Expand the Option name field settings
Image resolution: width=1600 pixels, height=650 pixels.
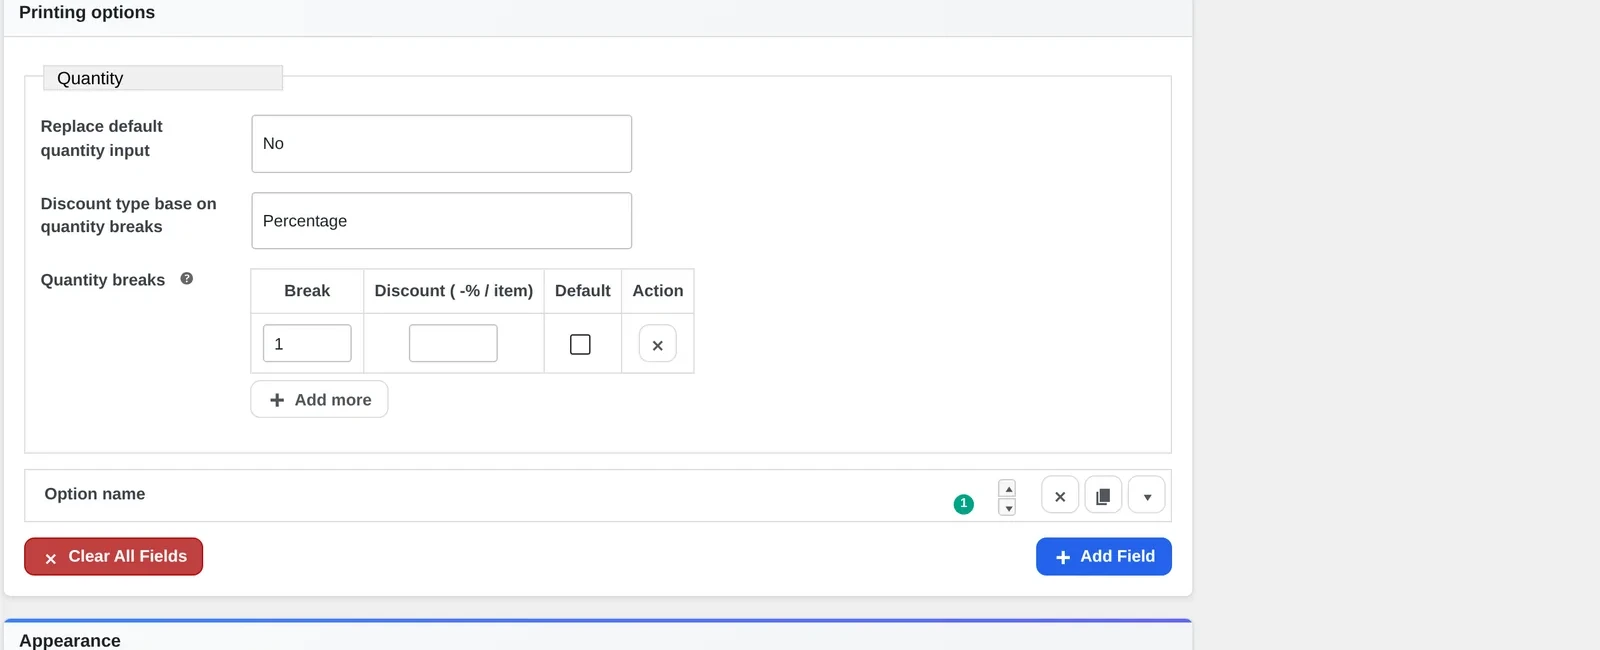coord(1147,495)
